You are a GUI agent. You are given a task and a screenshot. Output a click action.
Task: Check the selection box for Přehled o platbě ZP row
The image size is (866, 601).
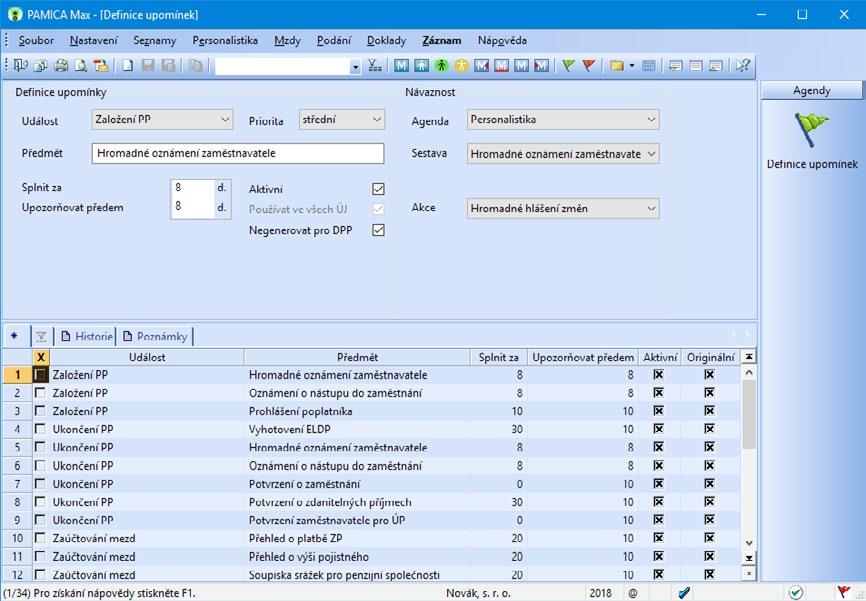(40, 538)
